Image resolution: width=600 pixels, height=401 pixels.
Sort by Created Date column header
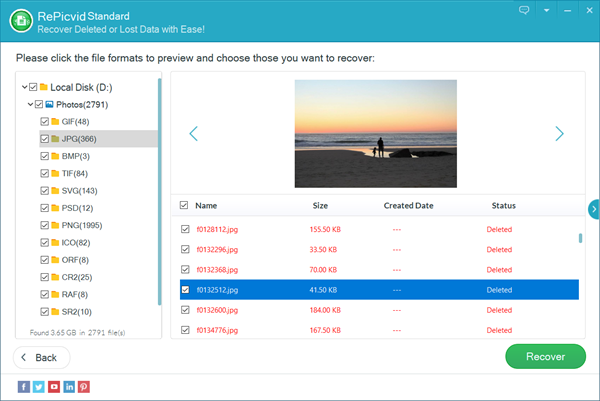point(408,205)
